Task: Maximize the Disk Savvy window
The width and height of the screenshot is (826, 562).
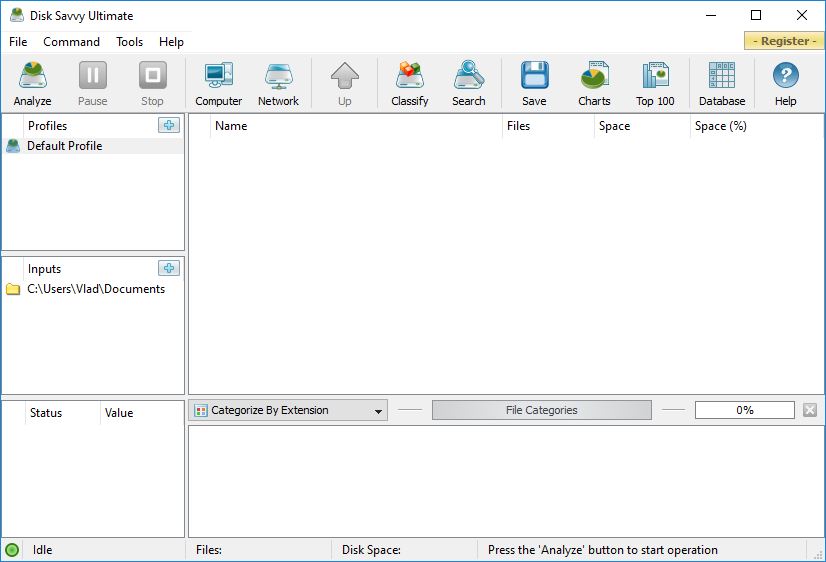Action: coord(756,15)
